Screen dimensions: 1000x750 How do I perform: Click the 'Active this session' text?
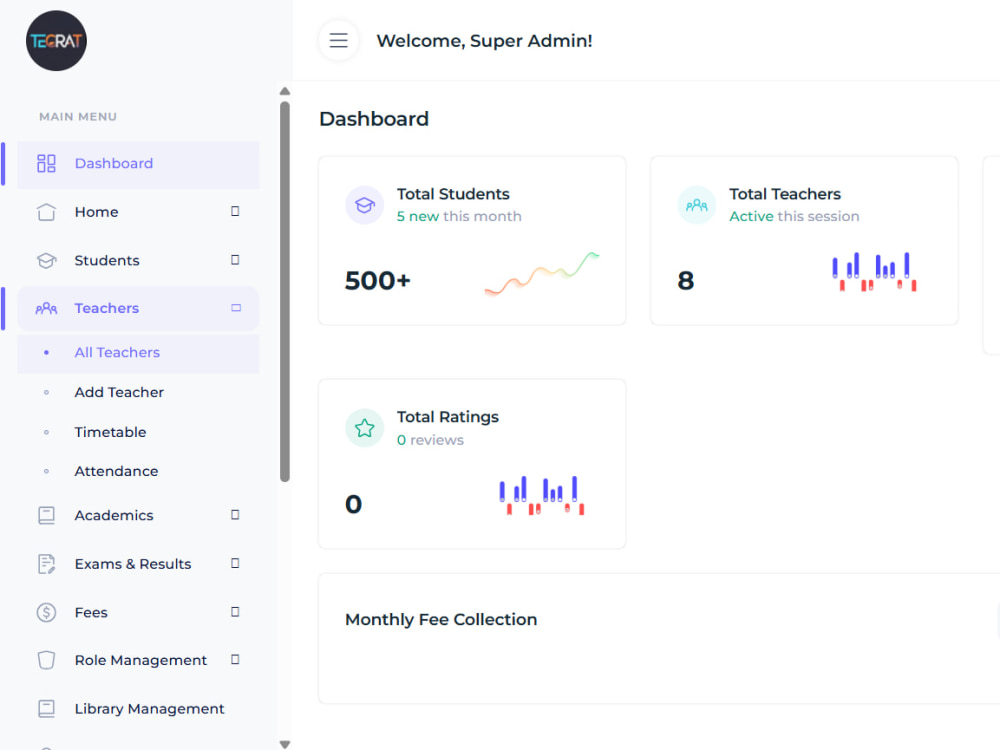[794, 216]
